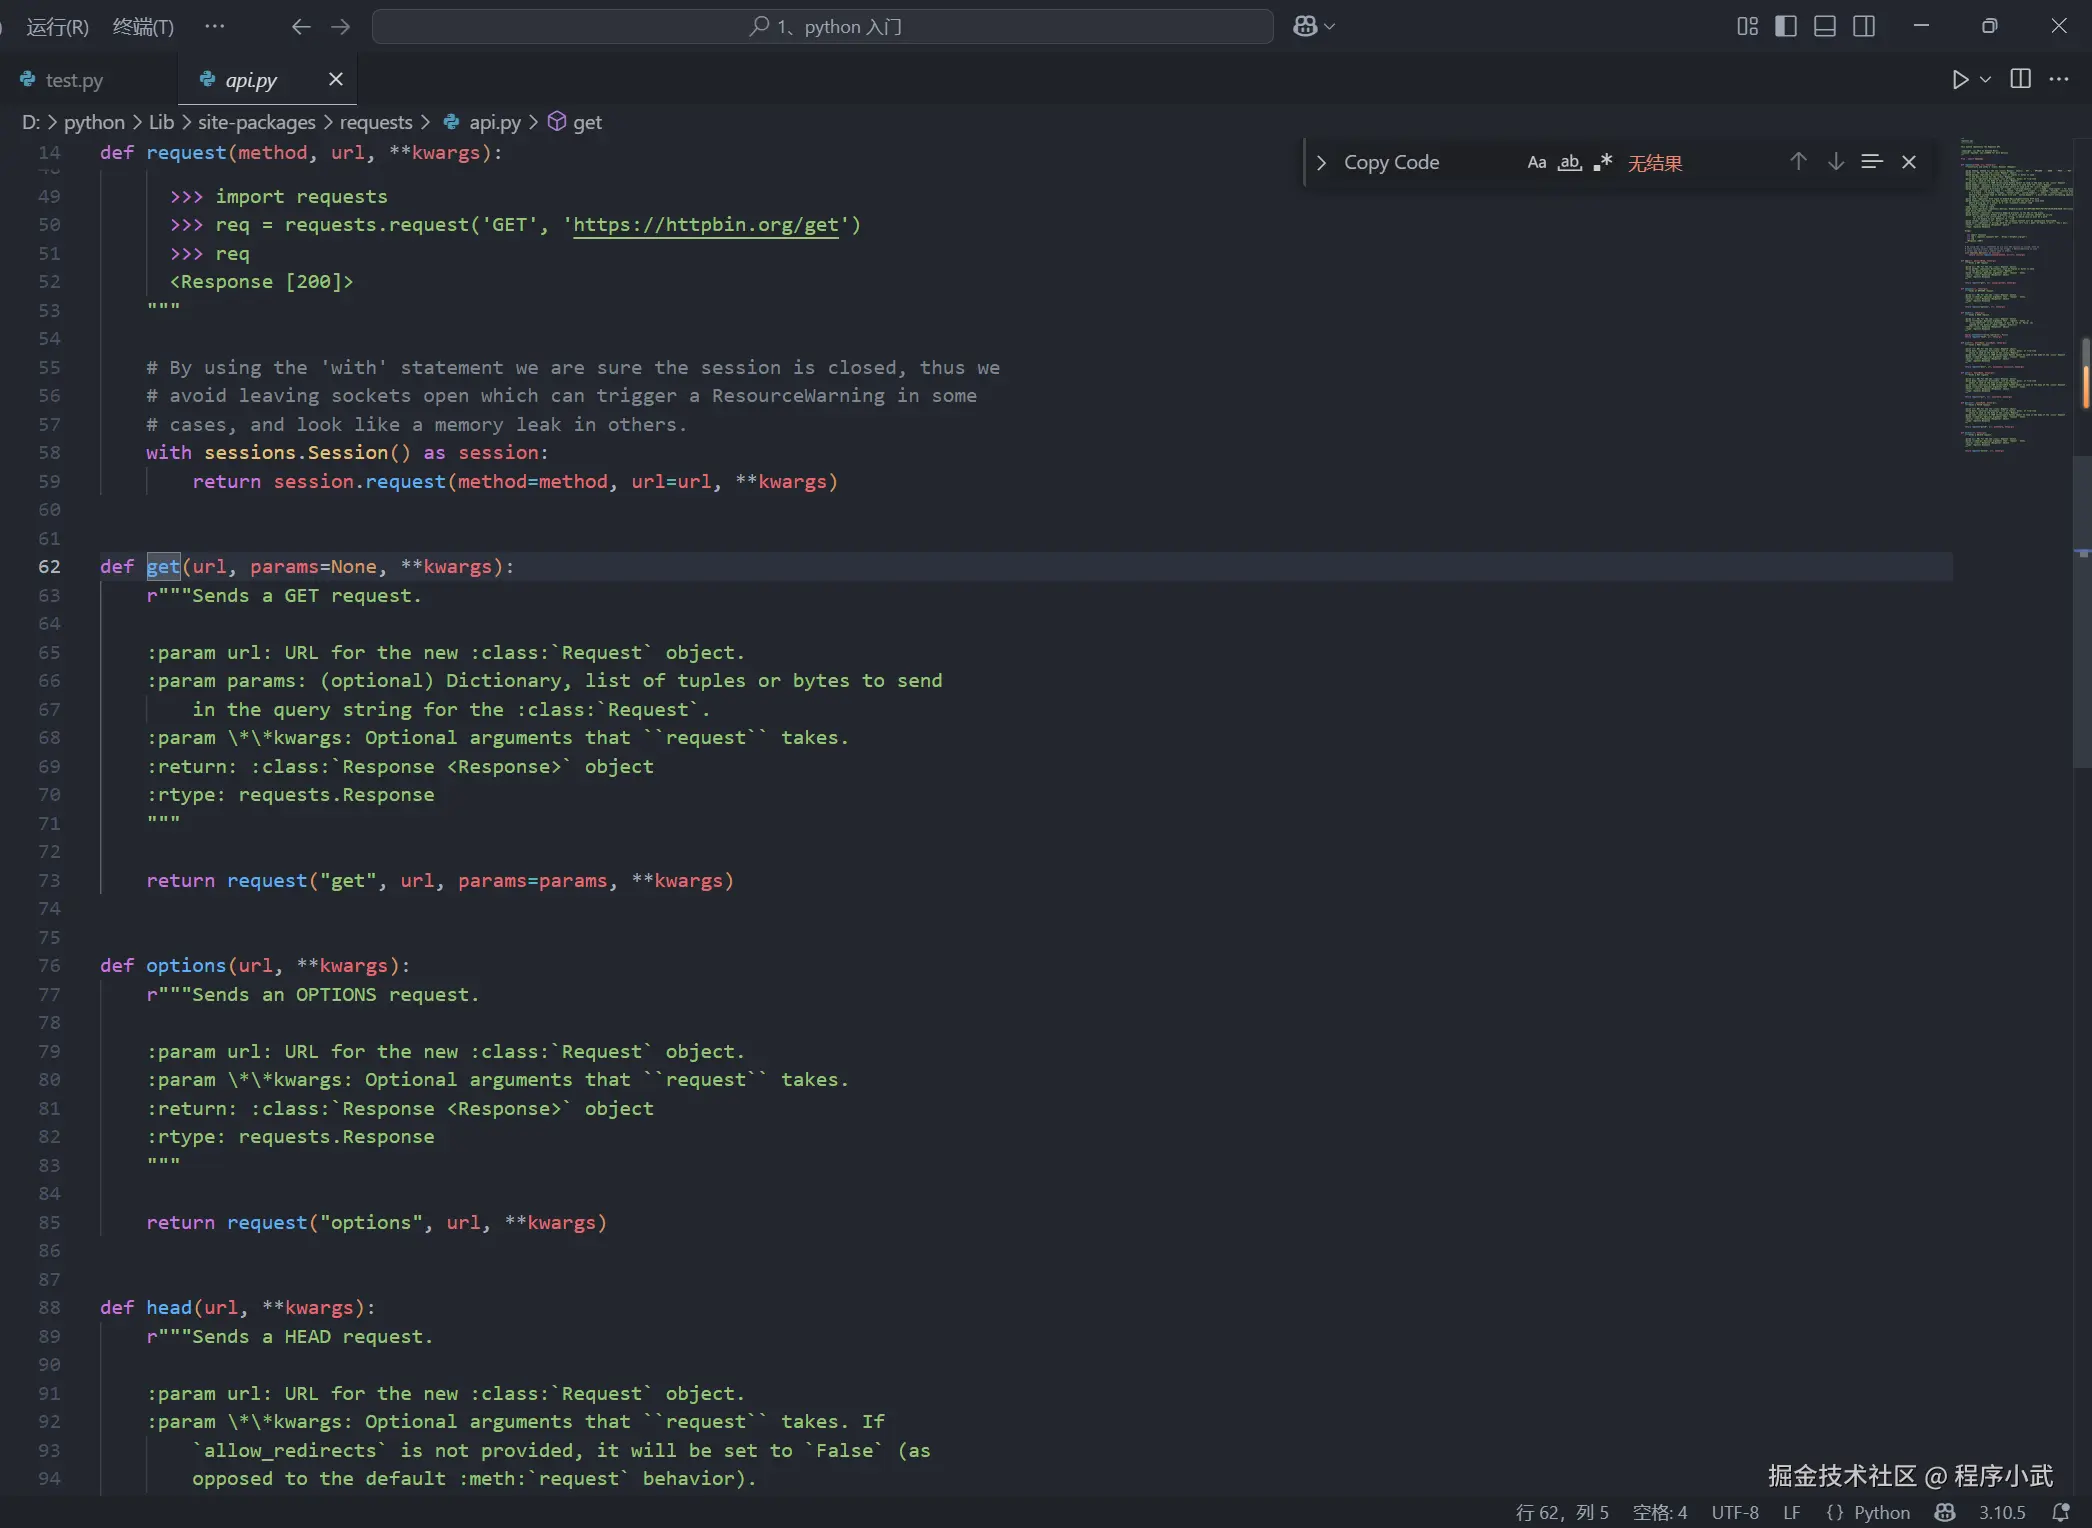The width and height of the screenshot is (2092, 1528).
Task: Open editor more actions ellipsis
Action: coord(2059,79)
